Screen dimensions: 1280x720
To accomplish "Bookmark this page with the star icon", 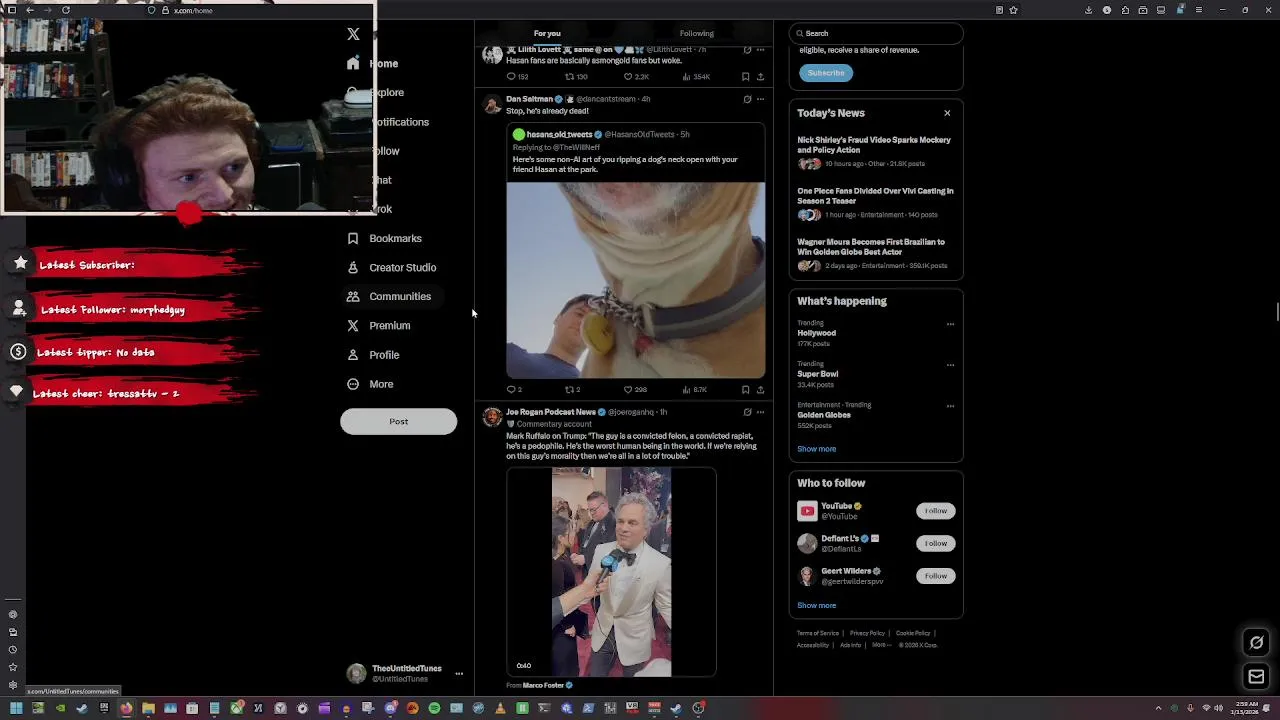I will [x=1014, y=10].
